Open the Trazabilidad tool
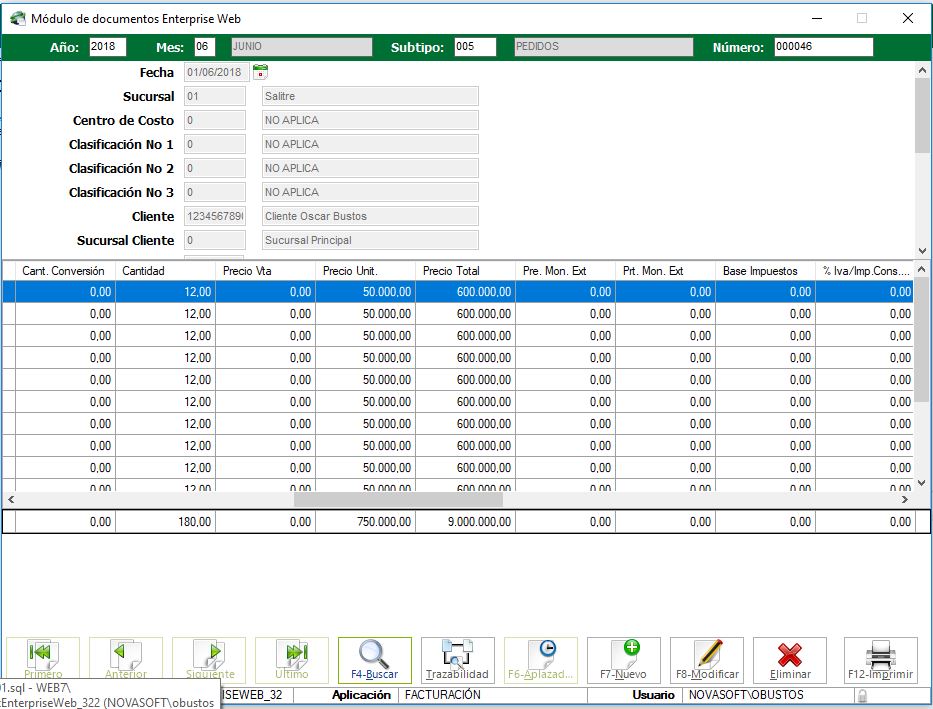 pyautogui.click(x=457, y=655)
